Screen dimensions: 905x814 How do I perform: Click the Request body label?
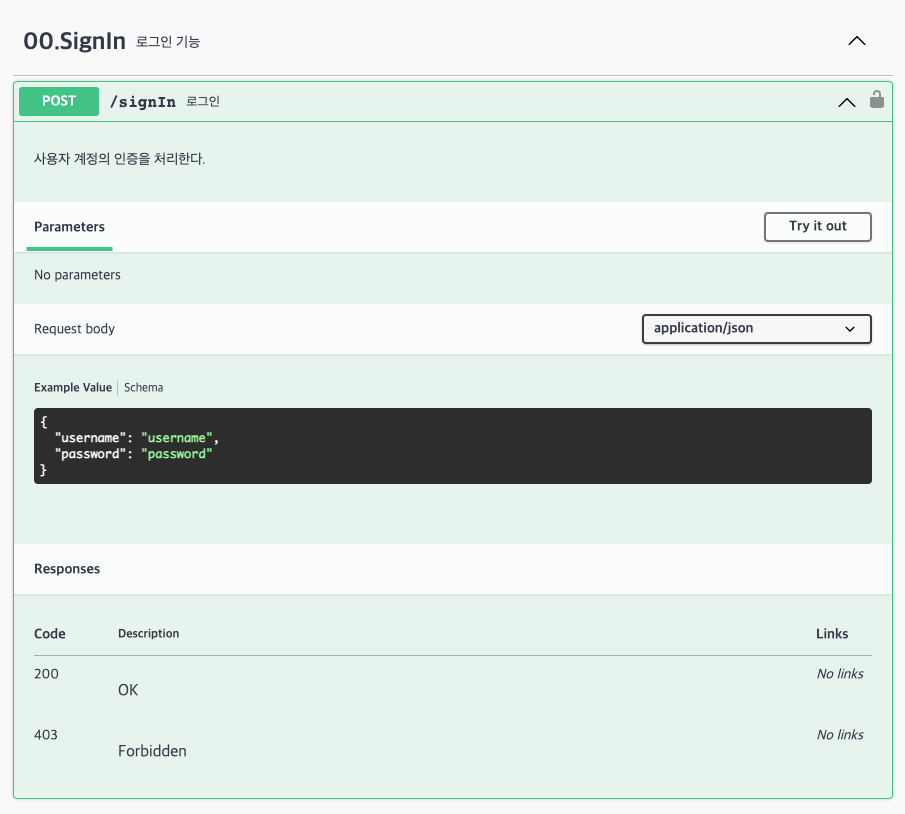[74, 328]
